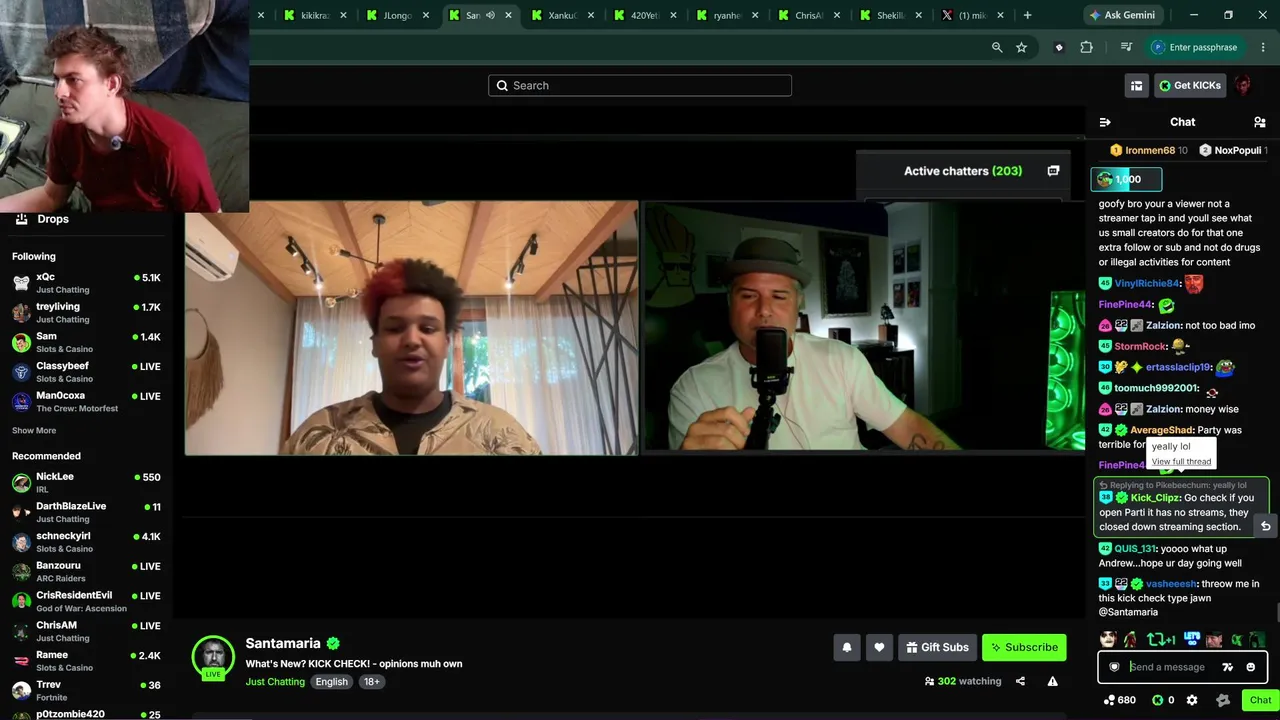Report the stream via the warning triangle

pyautogui.click(x=1052, y=681)
